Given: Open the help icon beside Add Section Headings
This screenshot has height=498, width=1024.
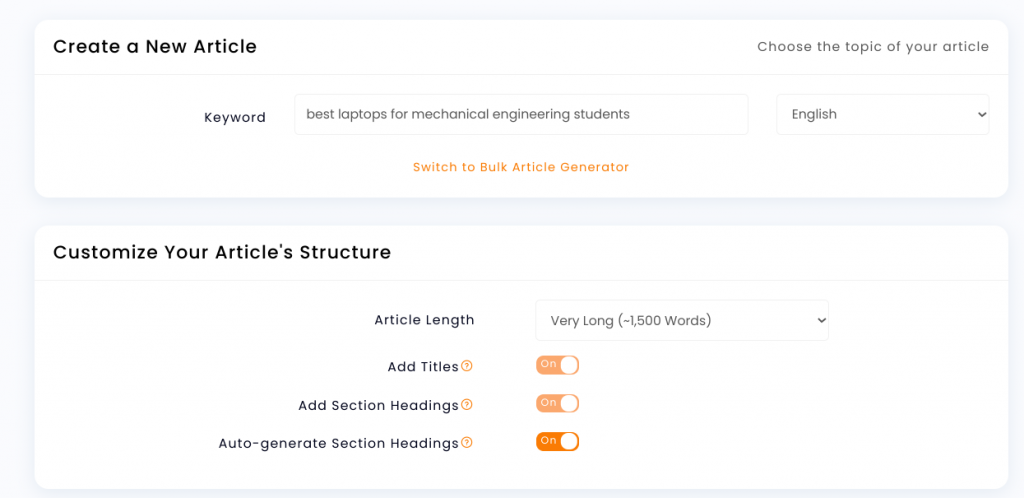Looking at the screenshot, I should (466, 405).
